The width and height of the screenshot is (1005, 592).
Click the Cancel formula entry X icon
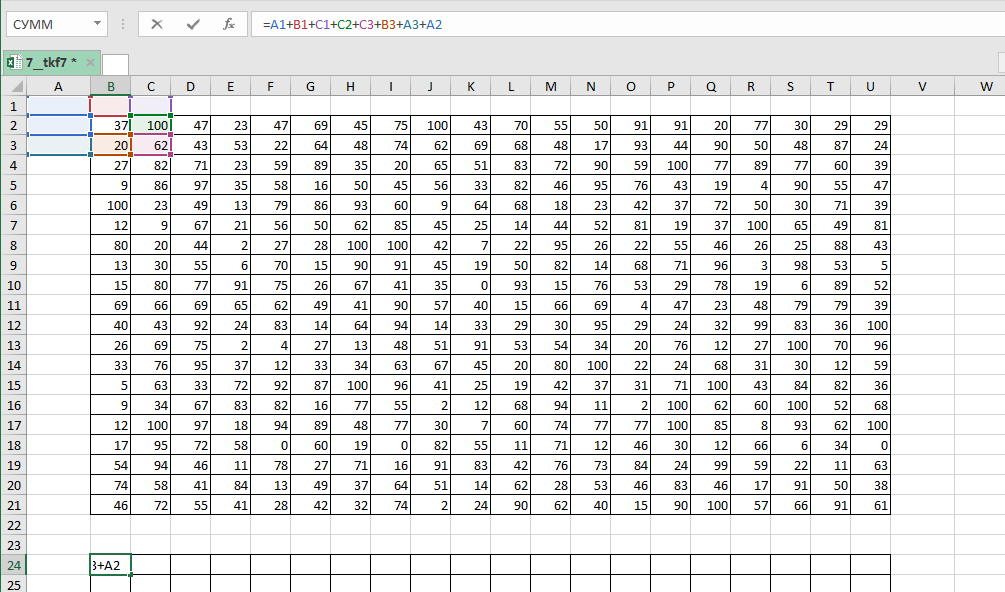[157, 24]
